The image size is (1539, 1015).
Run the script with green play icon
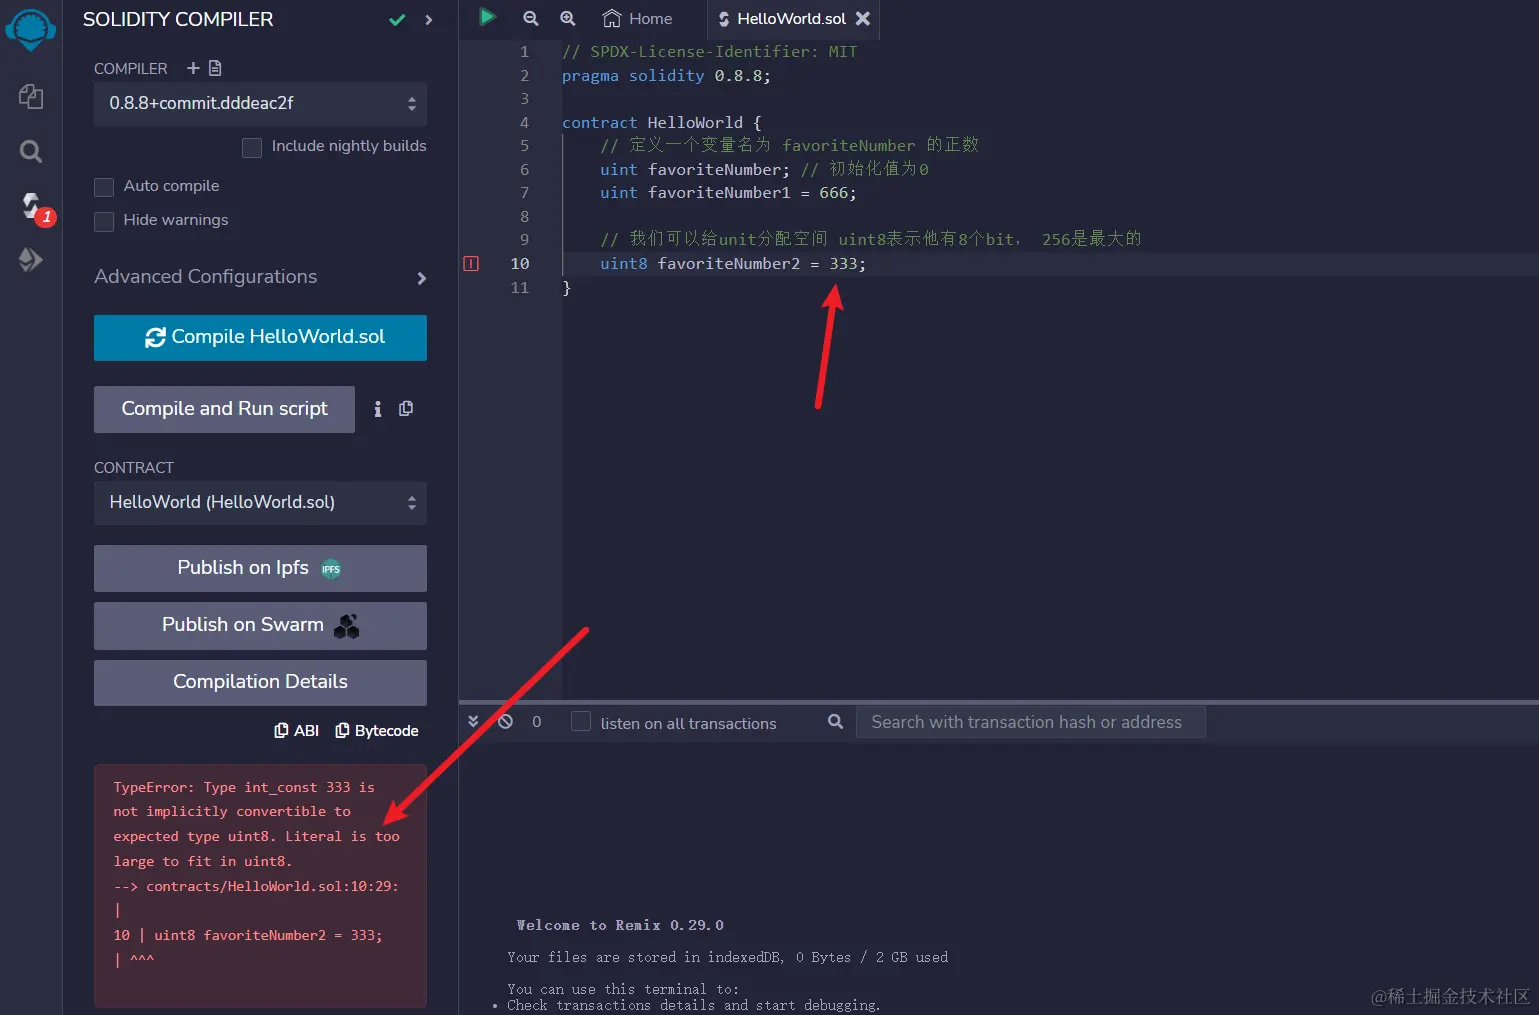click(487, 17)
